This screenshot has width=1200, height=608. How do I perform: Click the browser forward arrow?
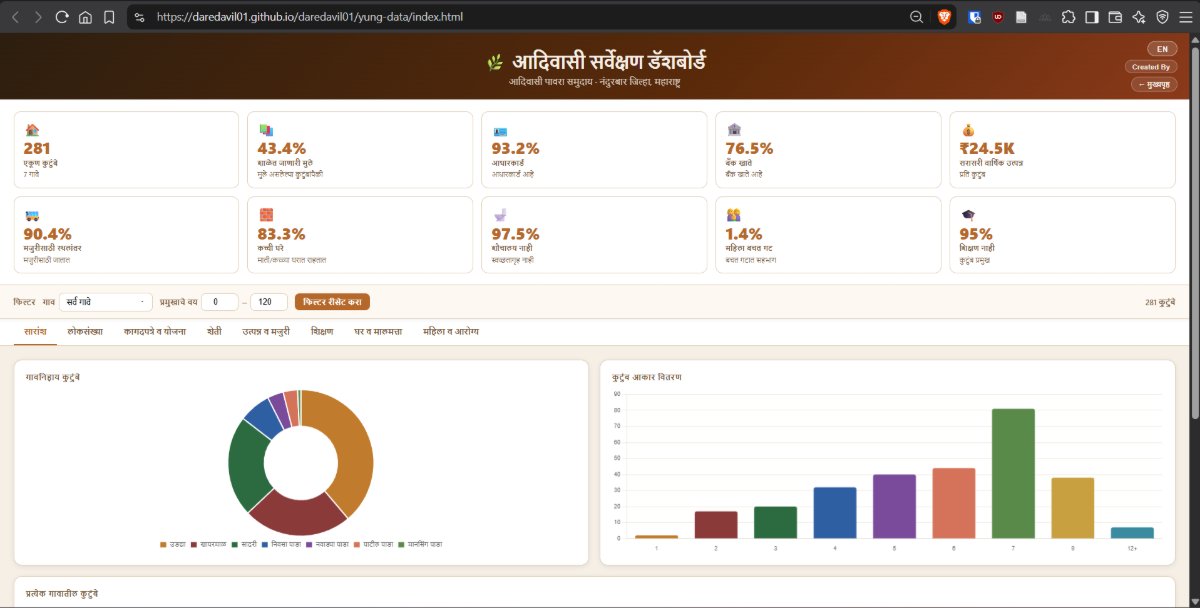(x=38, y=17)
